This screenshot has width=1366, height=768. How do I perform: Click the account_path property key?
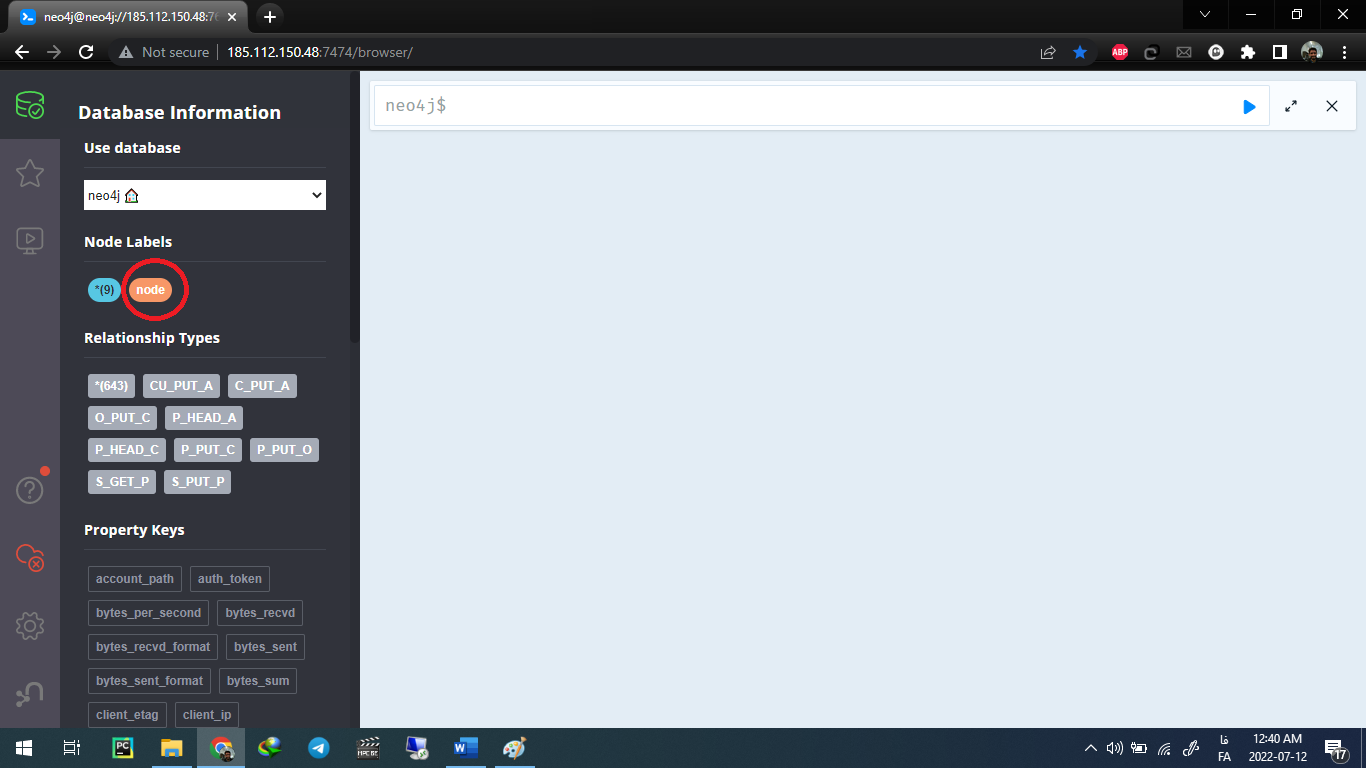[135, 579]
